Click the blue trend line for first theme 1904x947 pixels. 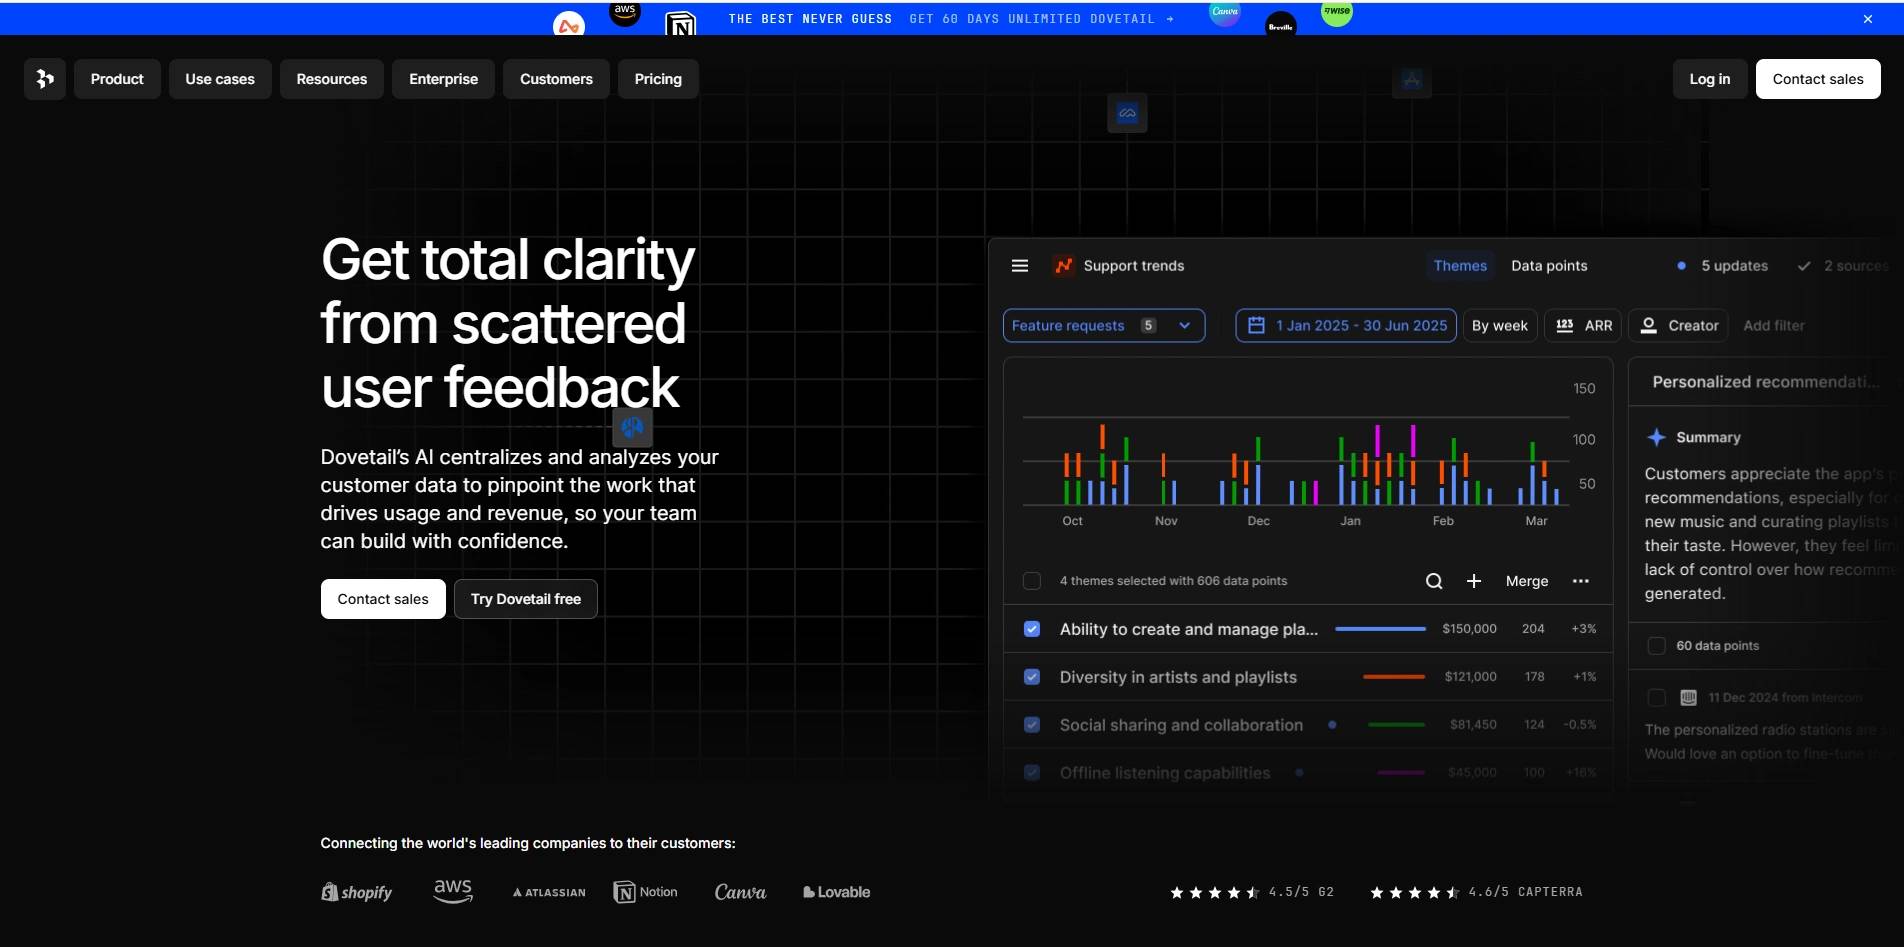point(1380,629)
